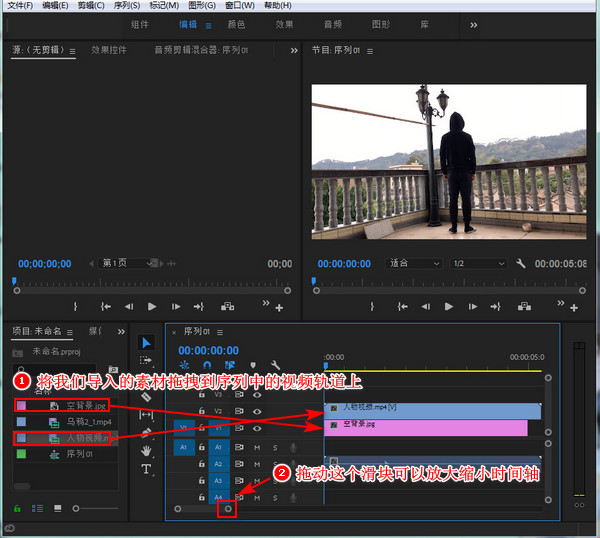600x538 pixels.
Task: Select the Track Select Forward tool
Action: pyautogui.click(x=146, y=360)
